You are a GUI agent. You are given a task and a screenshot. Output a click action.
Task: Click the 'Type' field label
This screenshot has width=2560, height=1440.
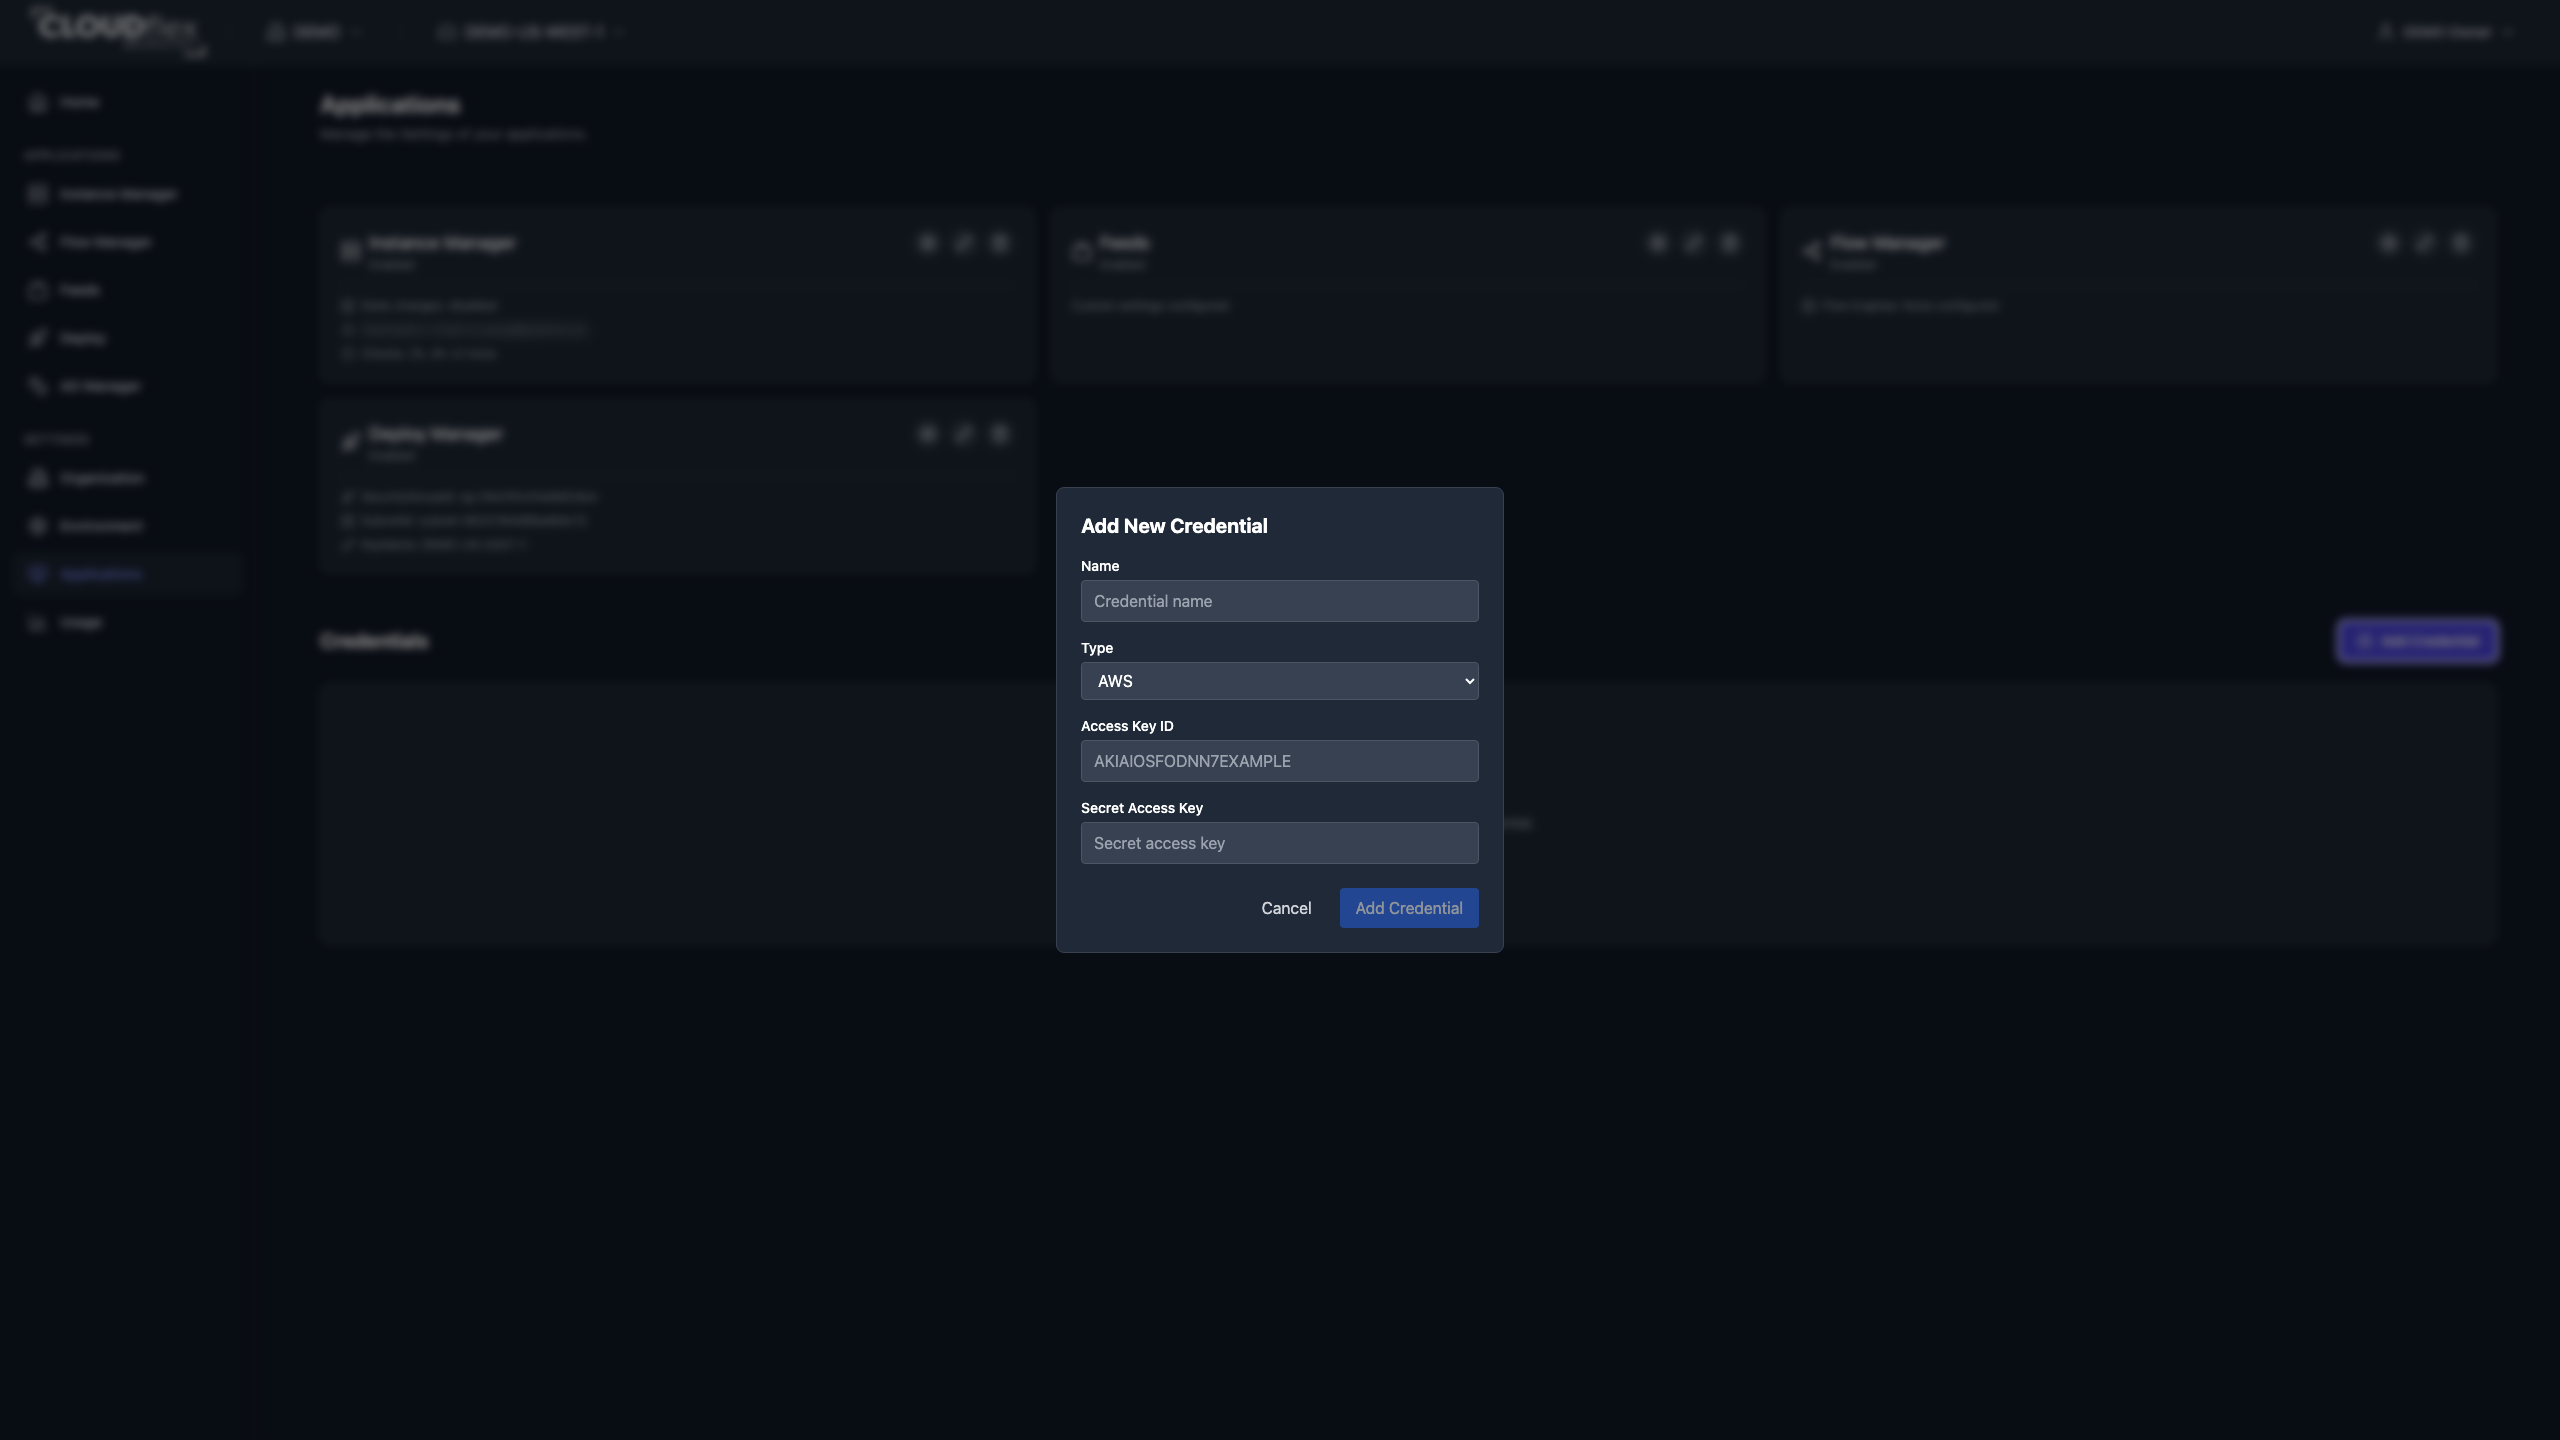pyautogui.click(x=1097, y=648)
